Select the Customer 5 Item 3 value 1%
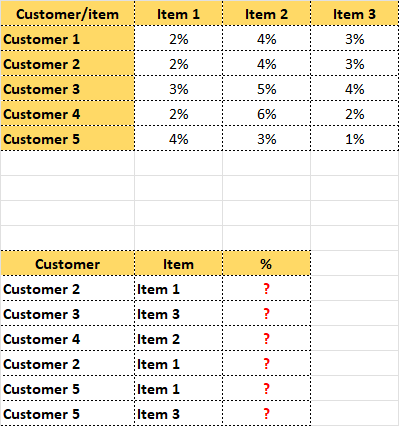Viewport: 399px width, 426px height. tap(354, 139)
